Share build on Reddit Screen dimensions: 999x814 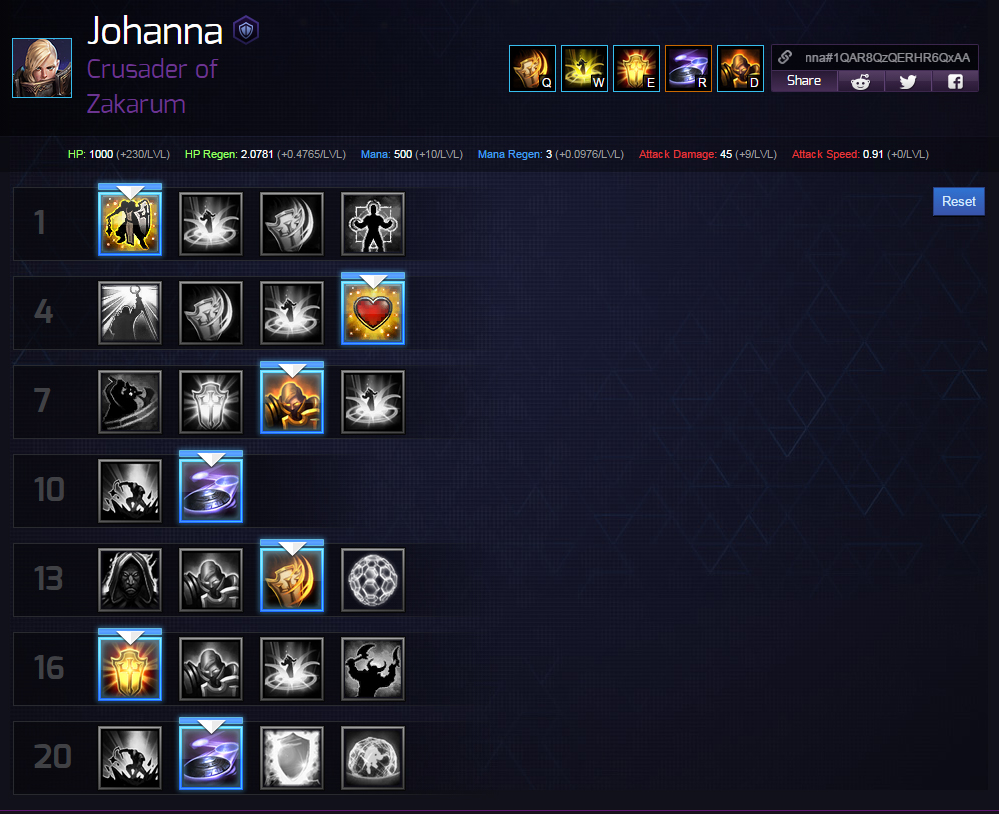[861, 82]
